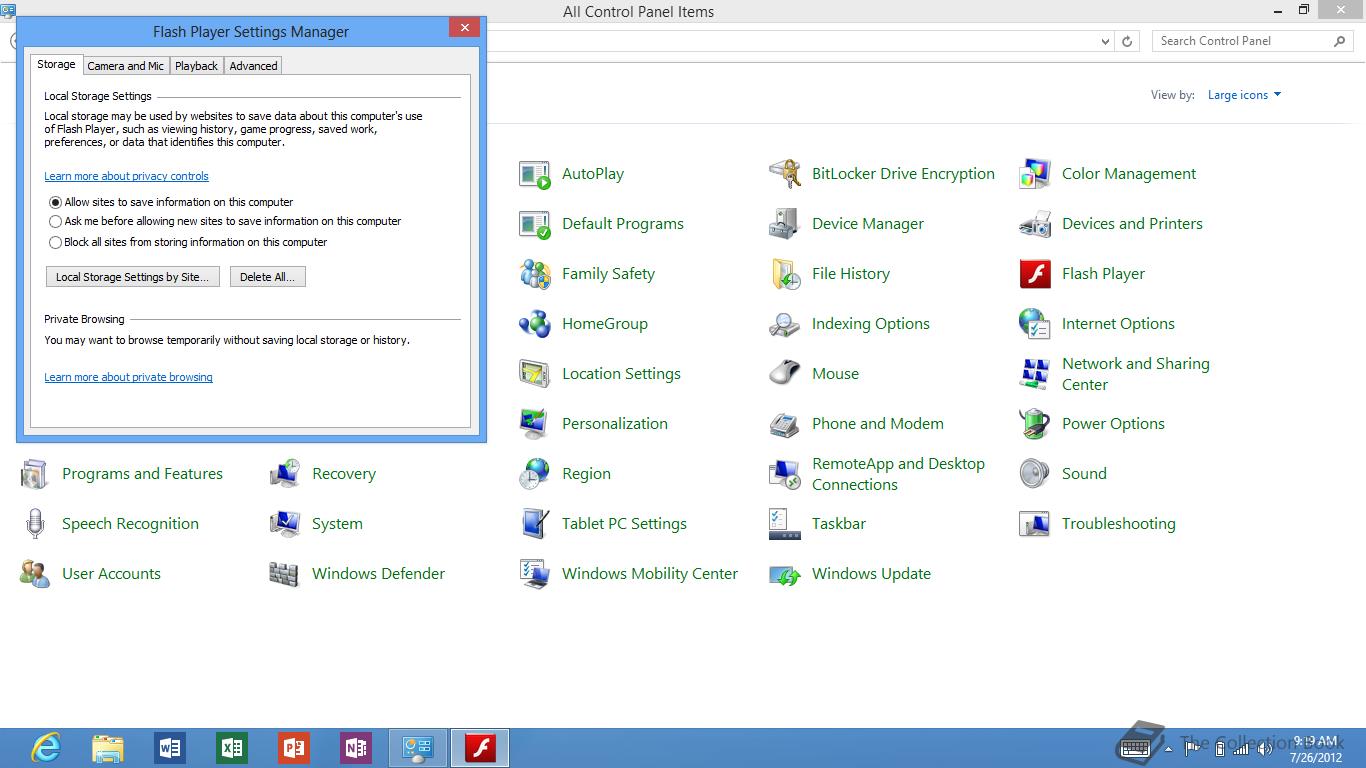This screenshot has height=768, width=1366.
Task: Switch to the Camera and Mic tab
Action: 125,66
